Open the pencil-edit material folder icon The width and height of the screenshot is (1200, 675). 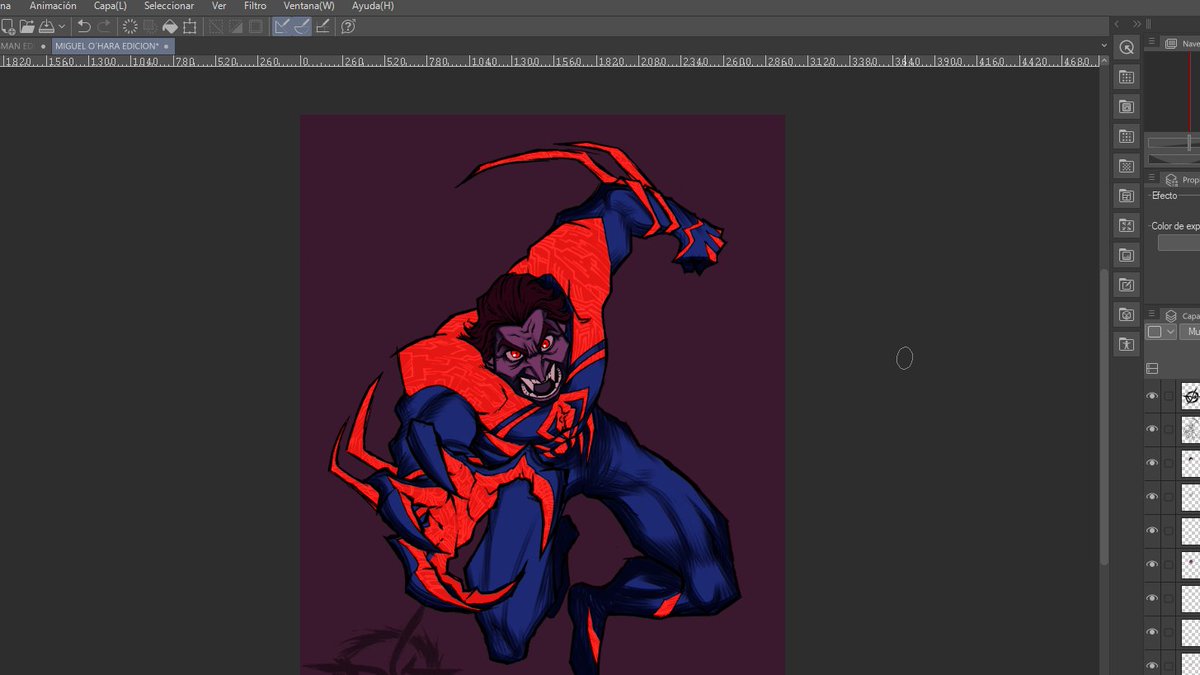(x=1127, y=285)
